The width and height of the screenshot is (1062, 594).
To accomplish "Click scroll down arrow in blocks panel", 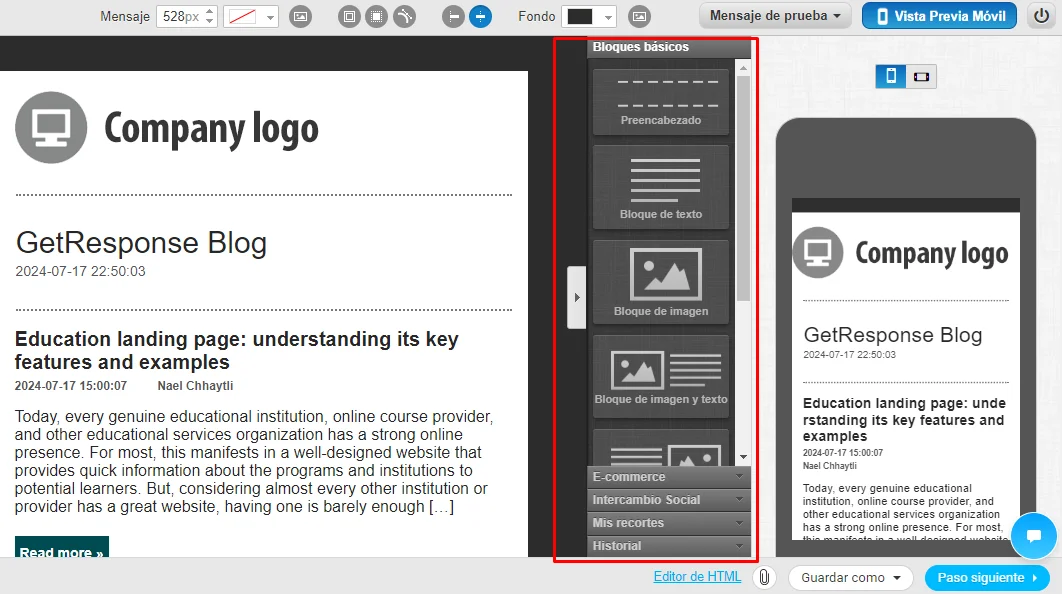I will (x=744, y=457).
